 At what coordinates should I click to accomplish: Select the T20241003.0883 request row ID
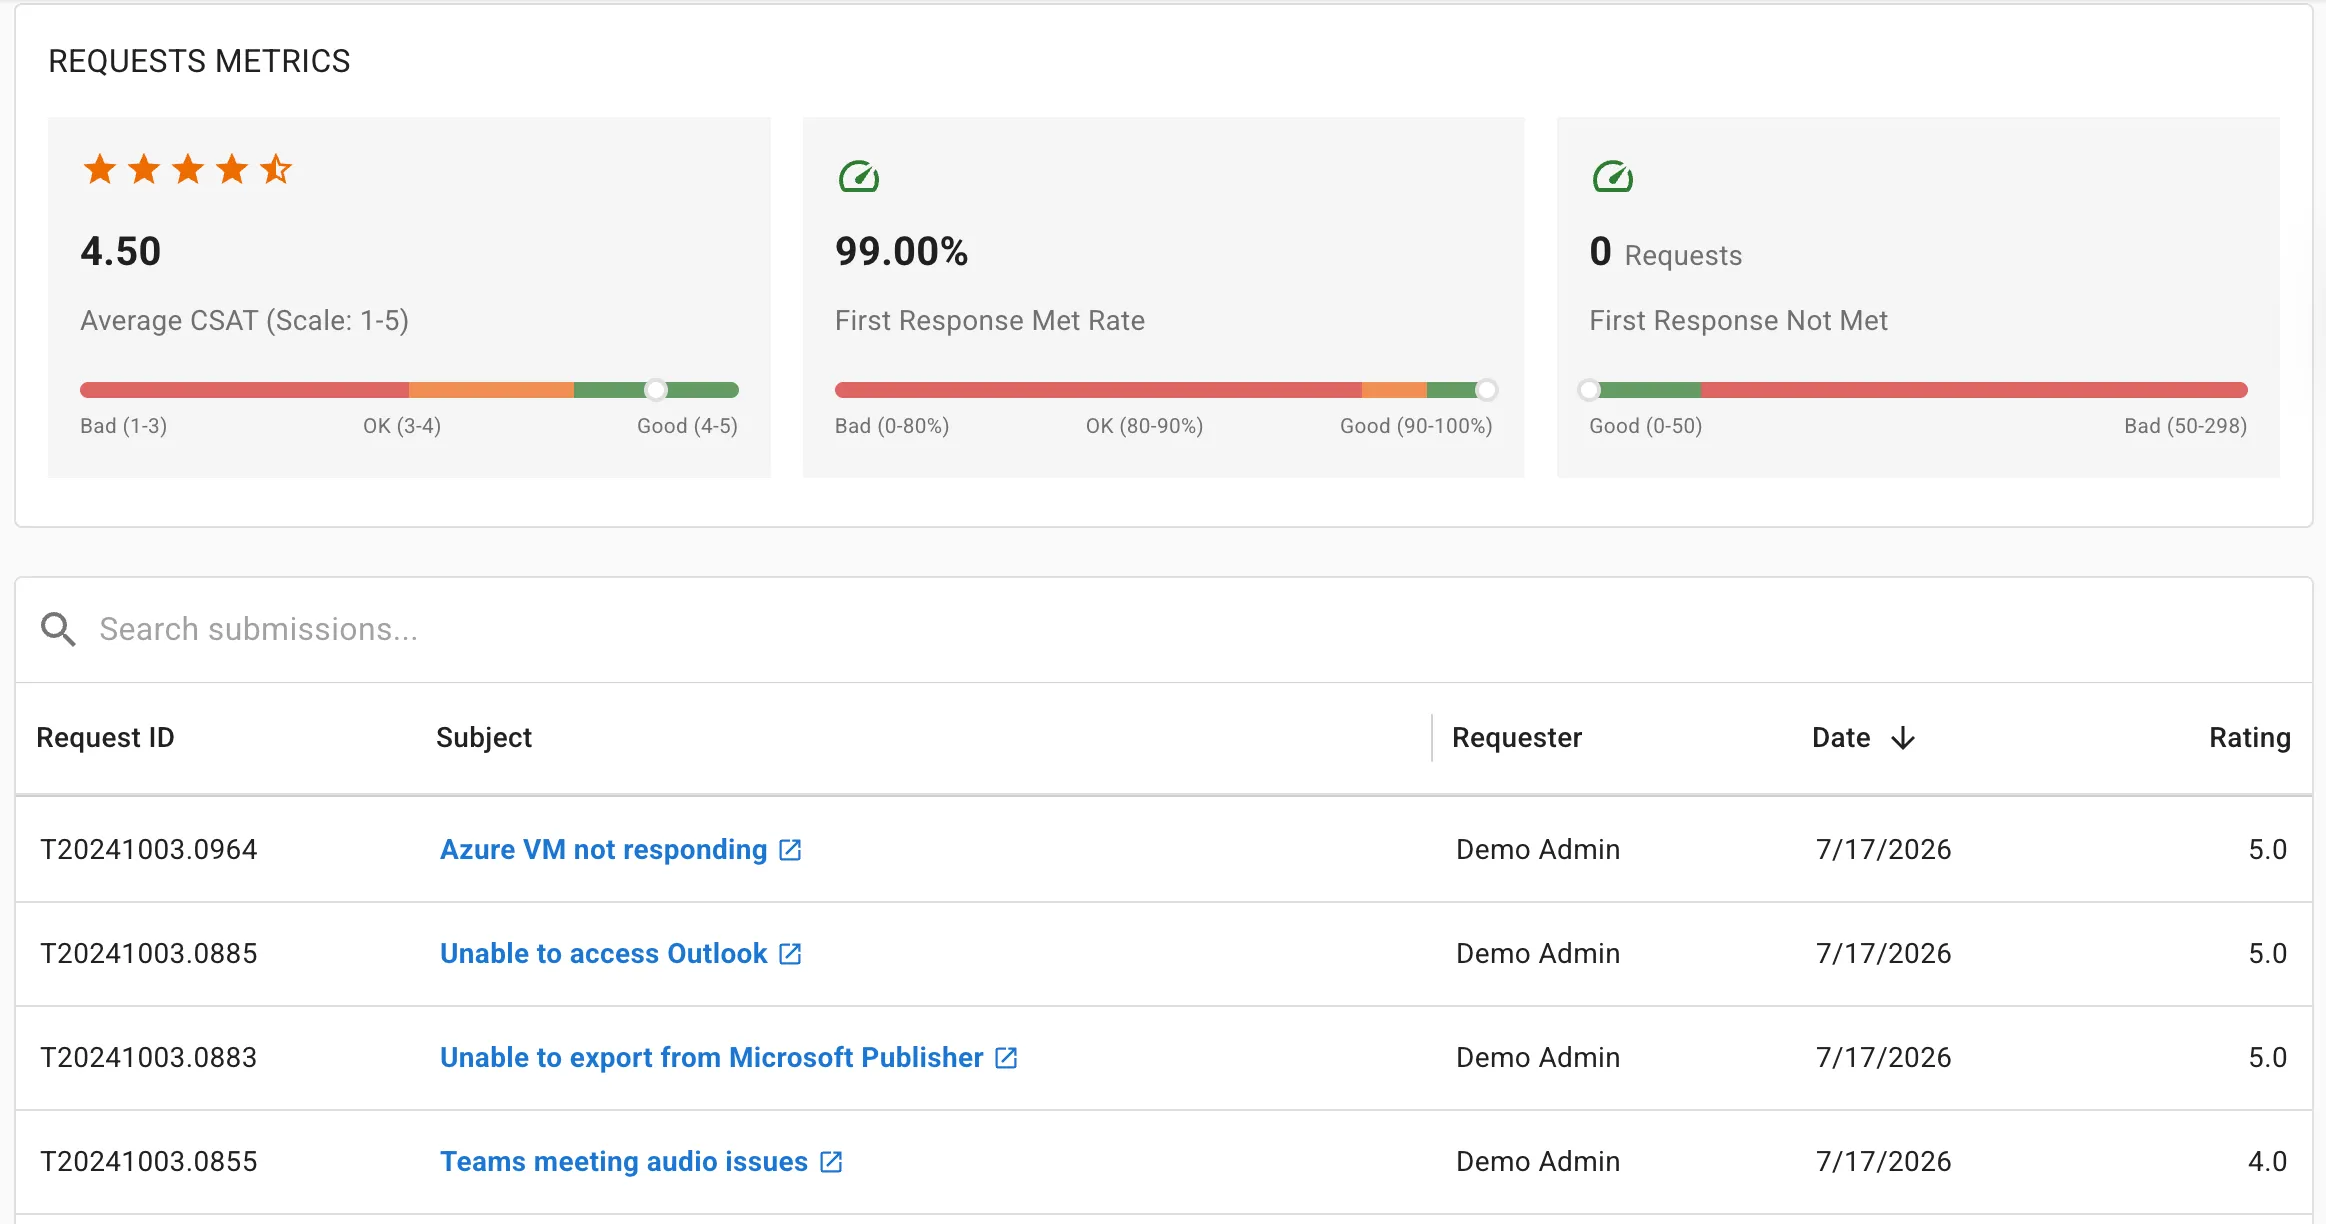click(148, 1058)
